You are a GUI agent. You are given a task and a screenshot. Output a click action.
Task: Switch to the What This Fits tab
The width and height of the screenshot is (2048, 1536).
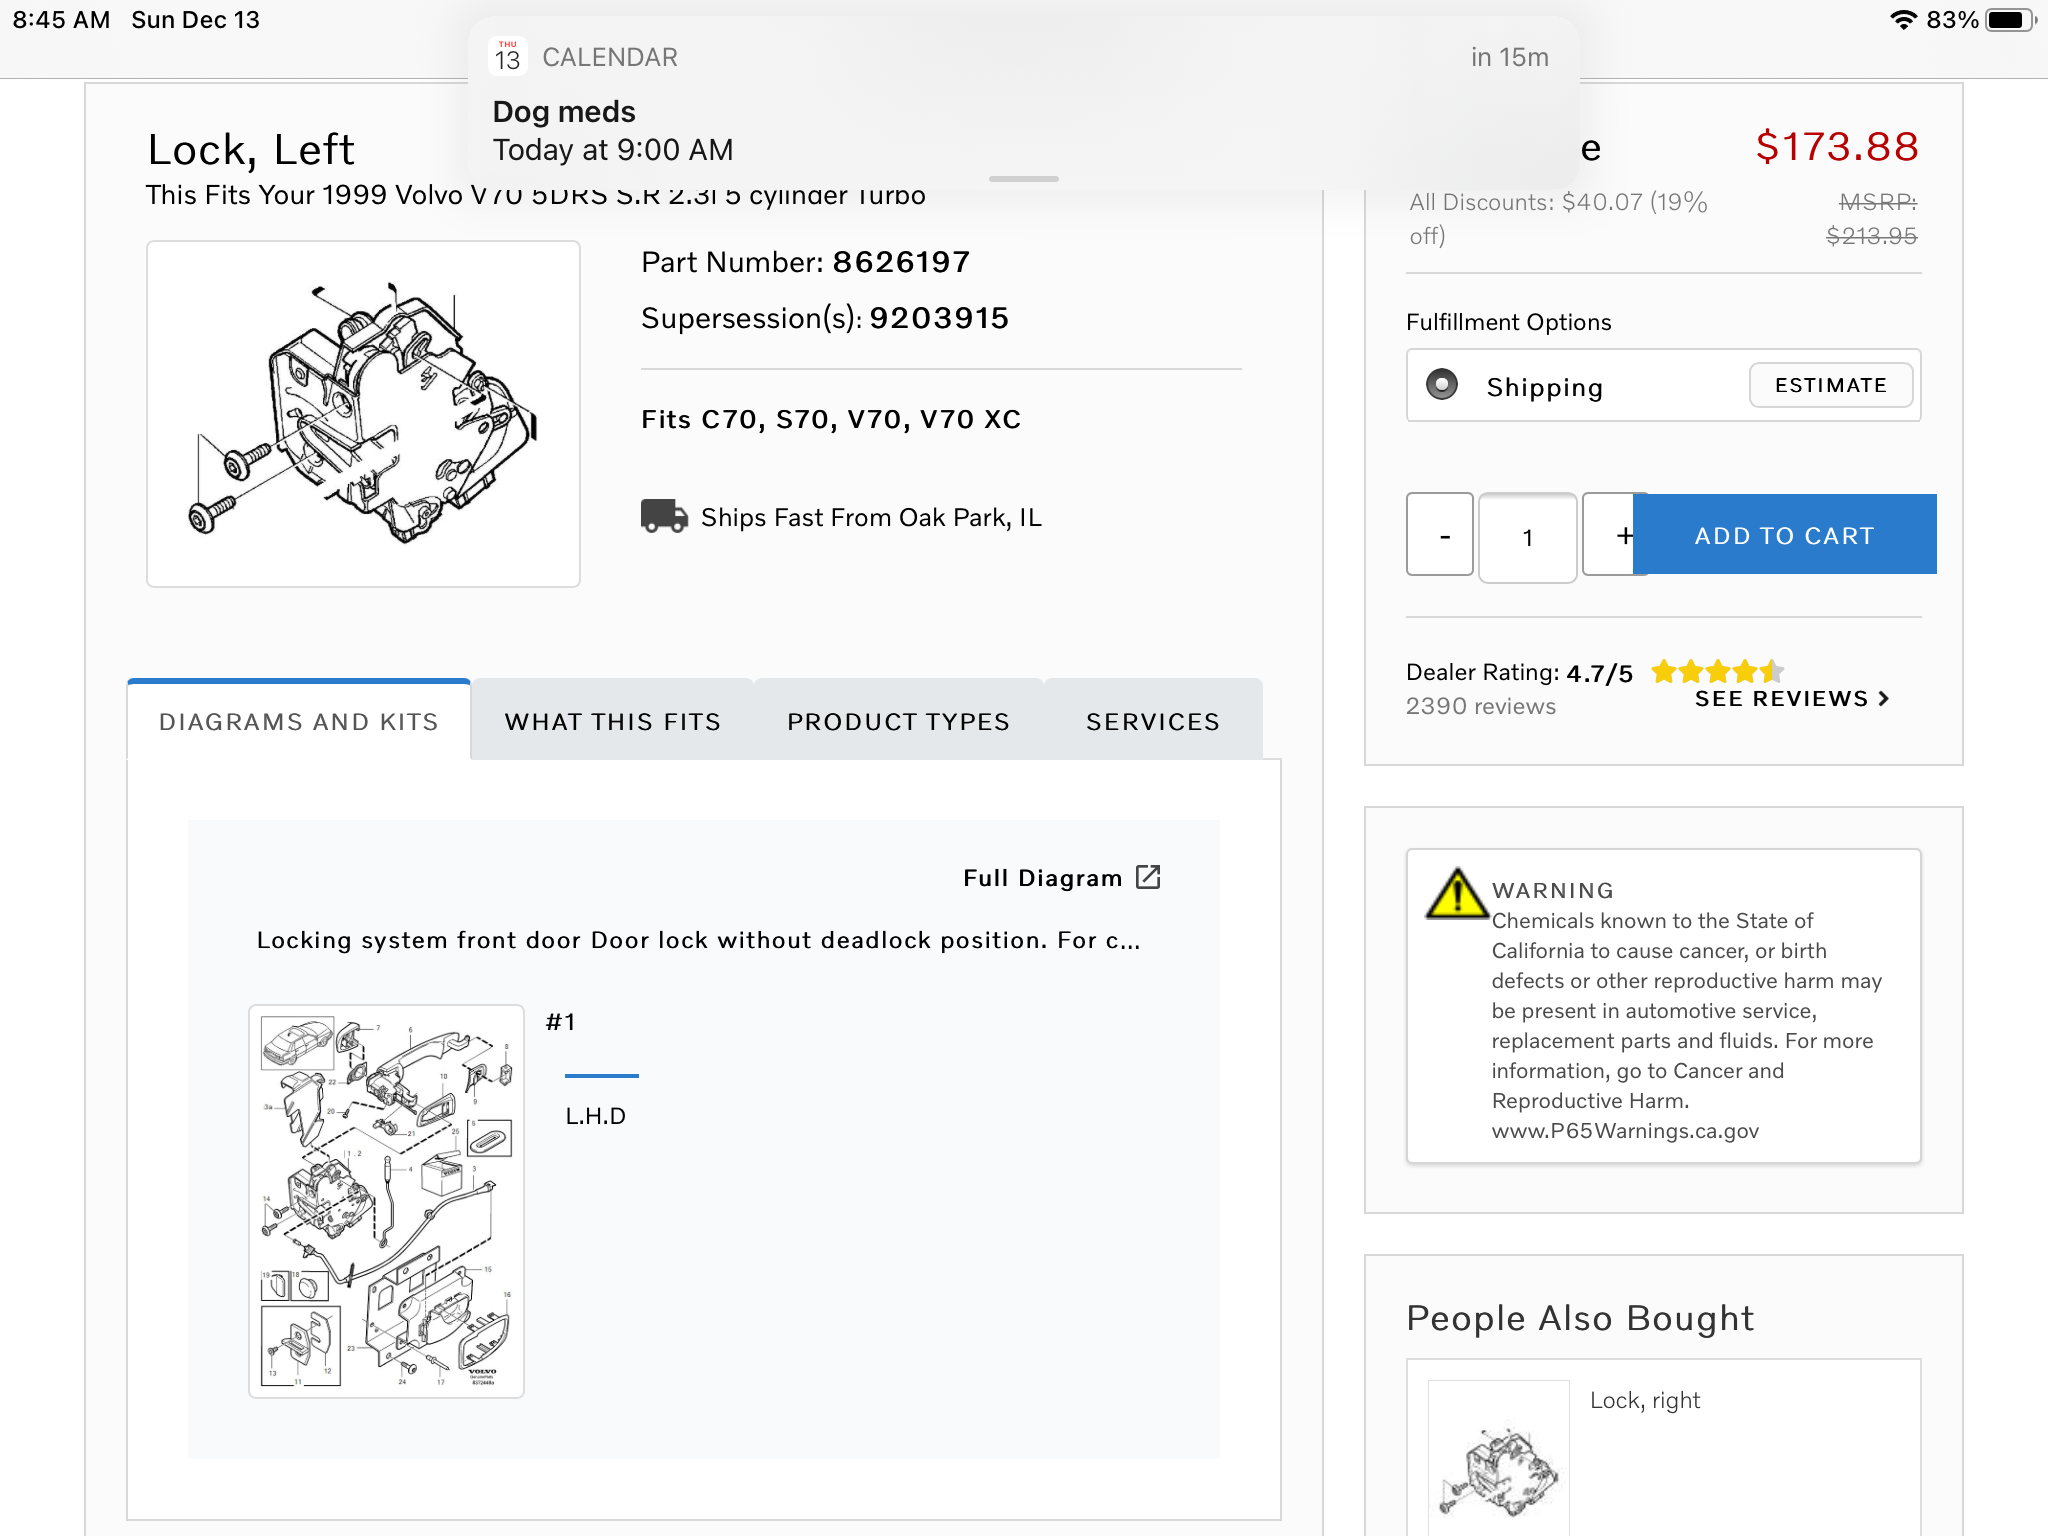[x=612, y=721]
